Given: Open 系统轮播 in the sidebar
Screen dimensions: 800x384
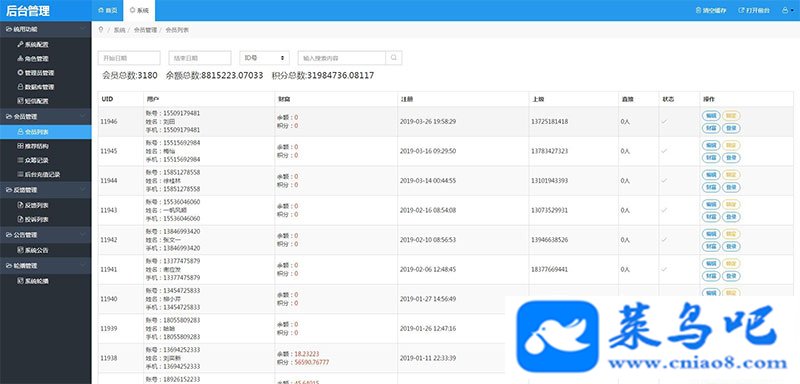Looking at the screenshot, I should (33, 281).
